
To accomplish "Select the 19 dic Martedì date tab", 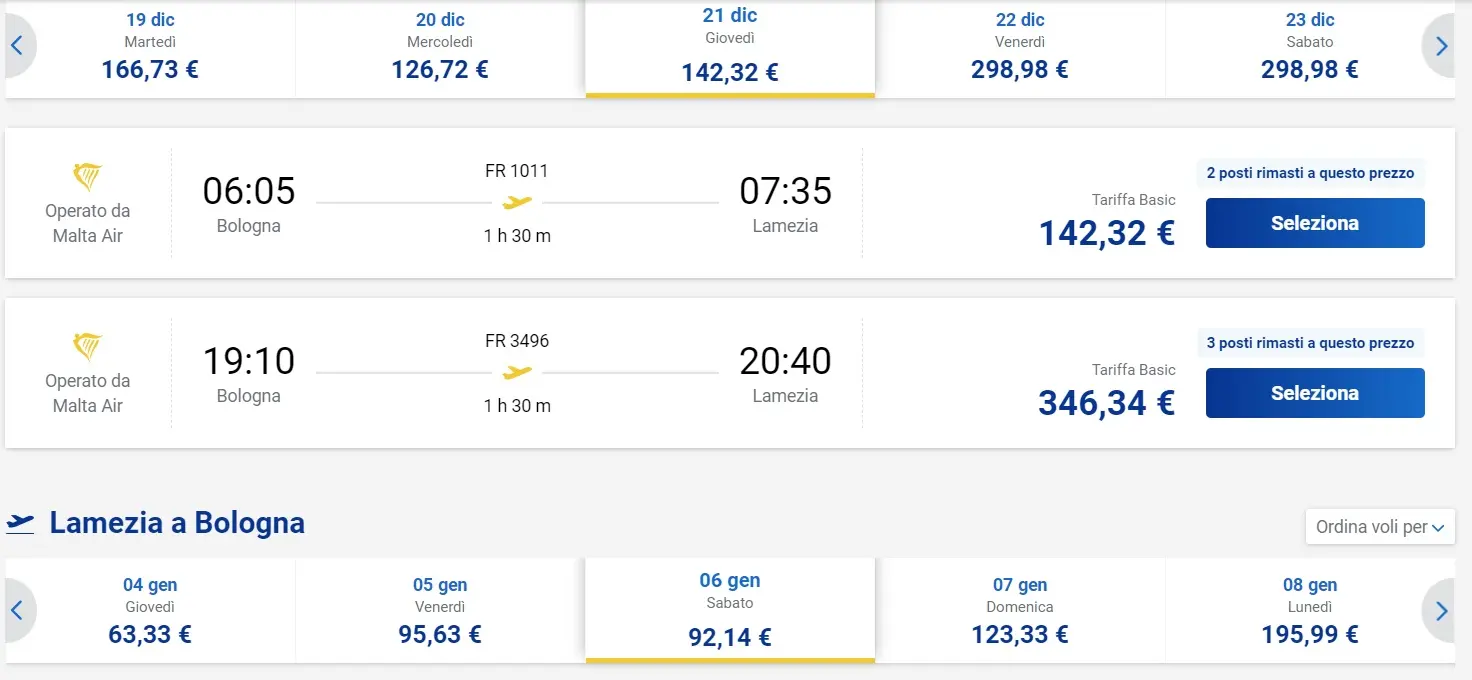I will pyautogui.click(x=150, y=47).
